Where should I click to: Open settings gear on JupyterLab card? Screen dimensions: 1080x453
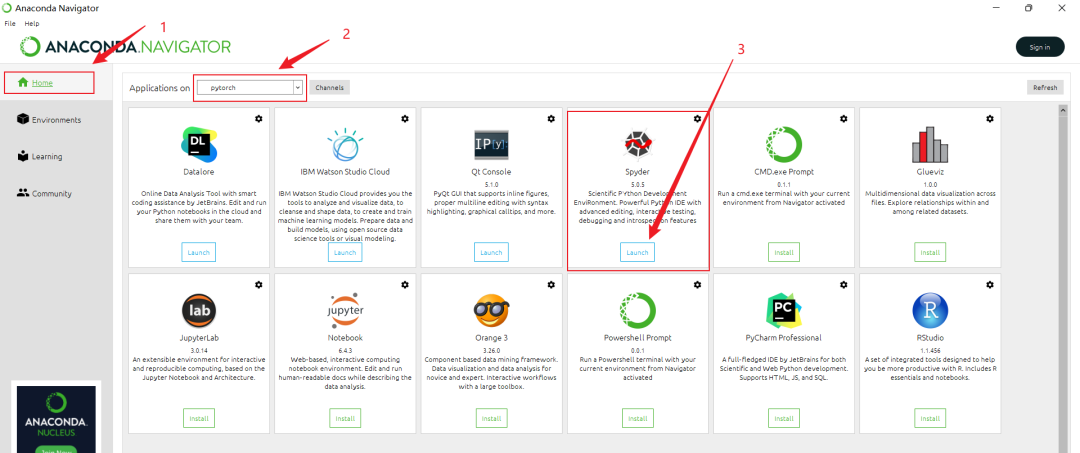[258, 284]
